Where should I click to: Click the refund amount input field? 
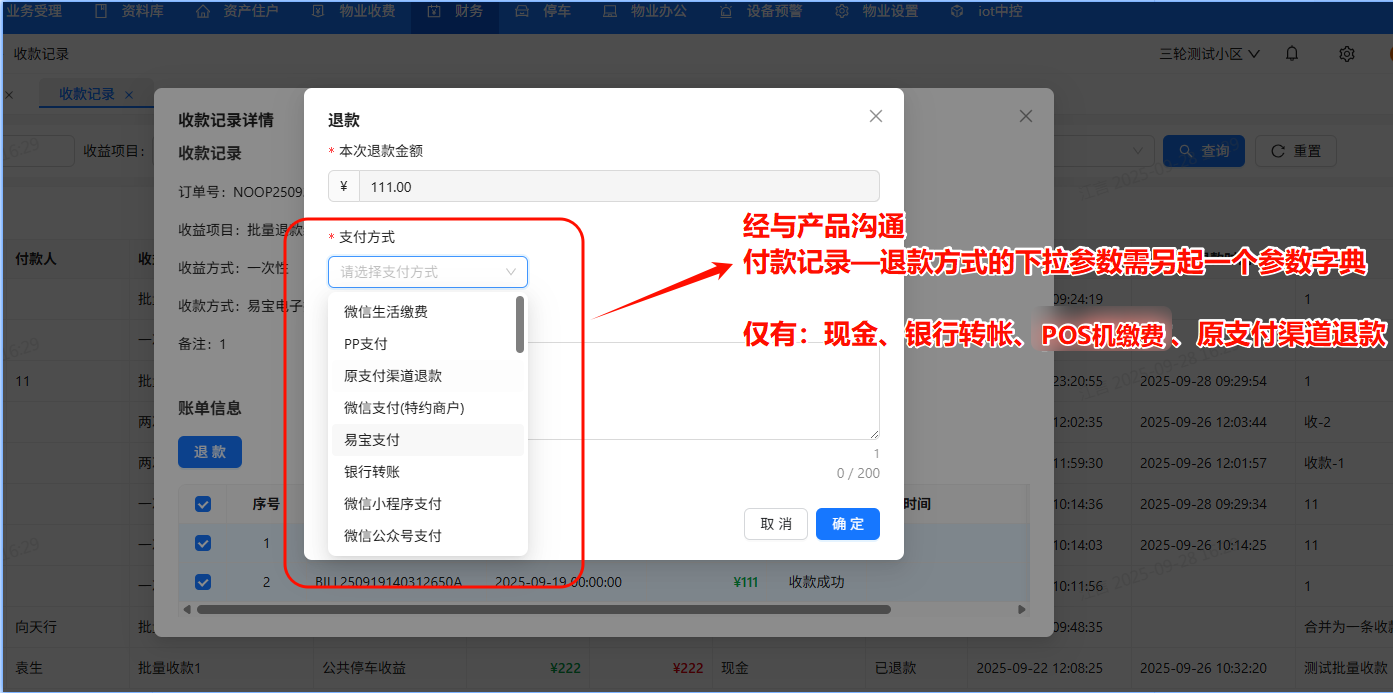tap(600, 186)
